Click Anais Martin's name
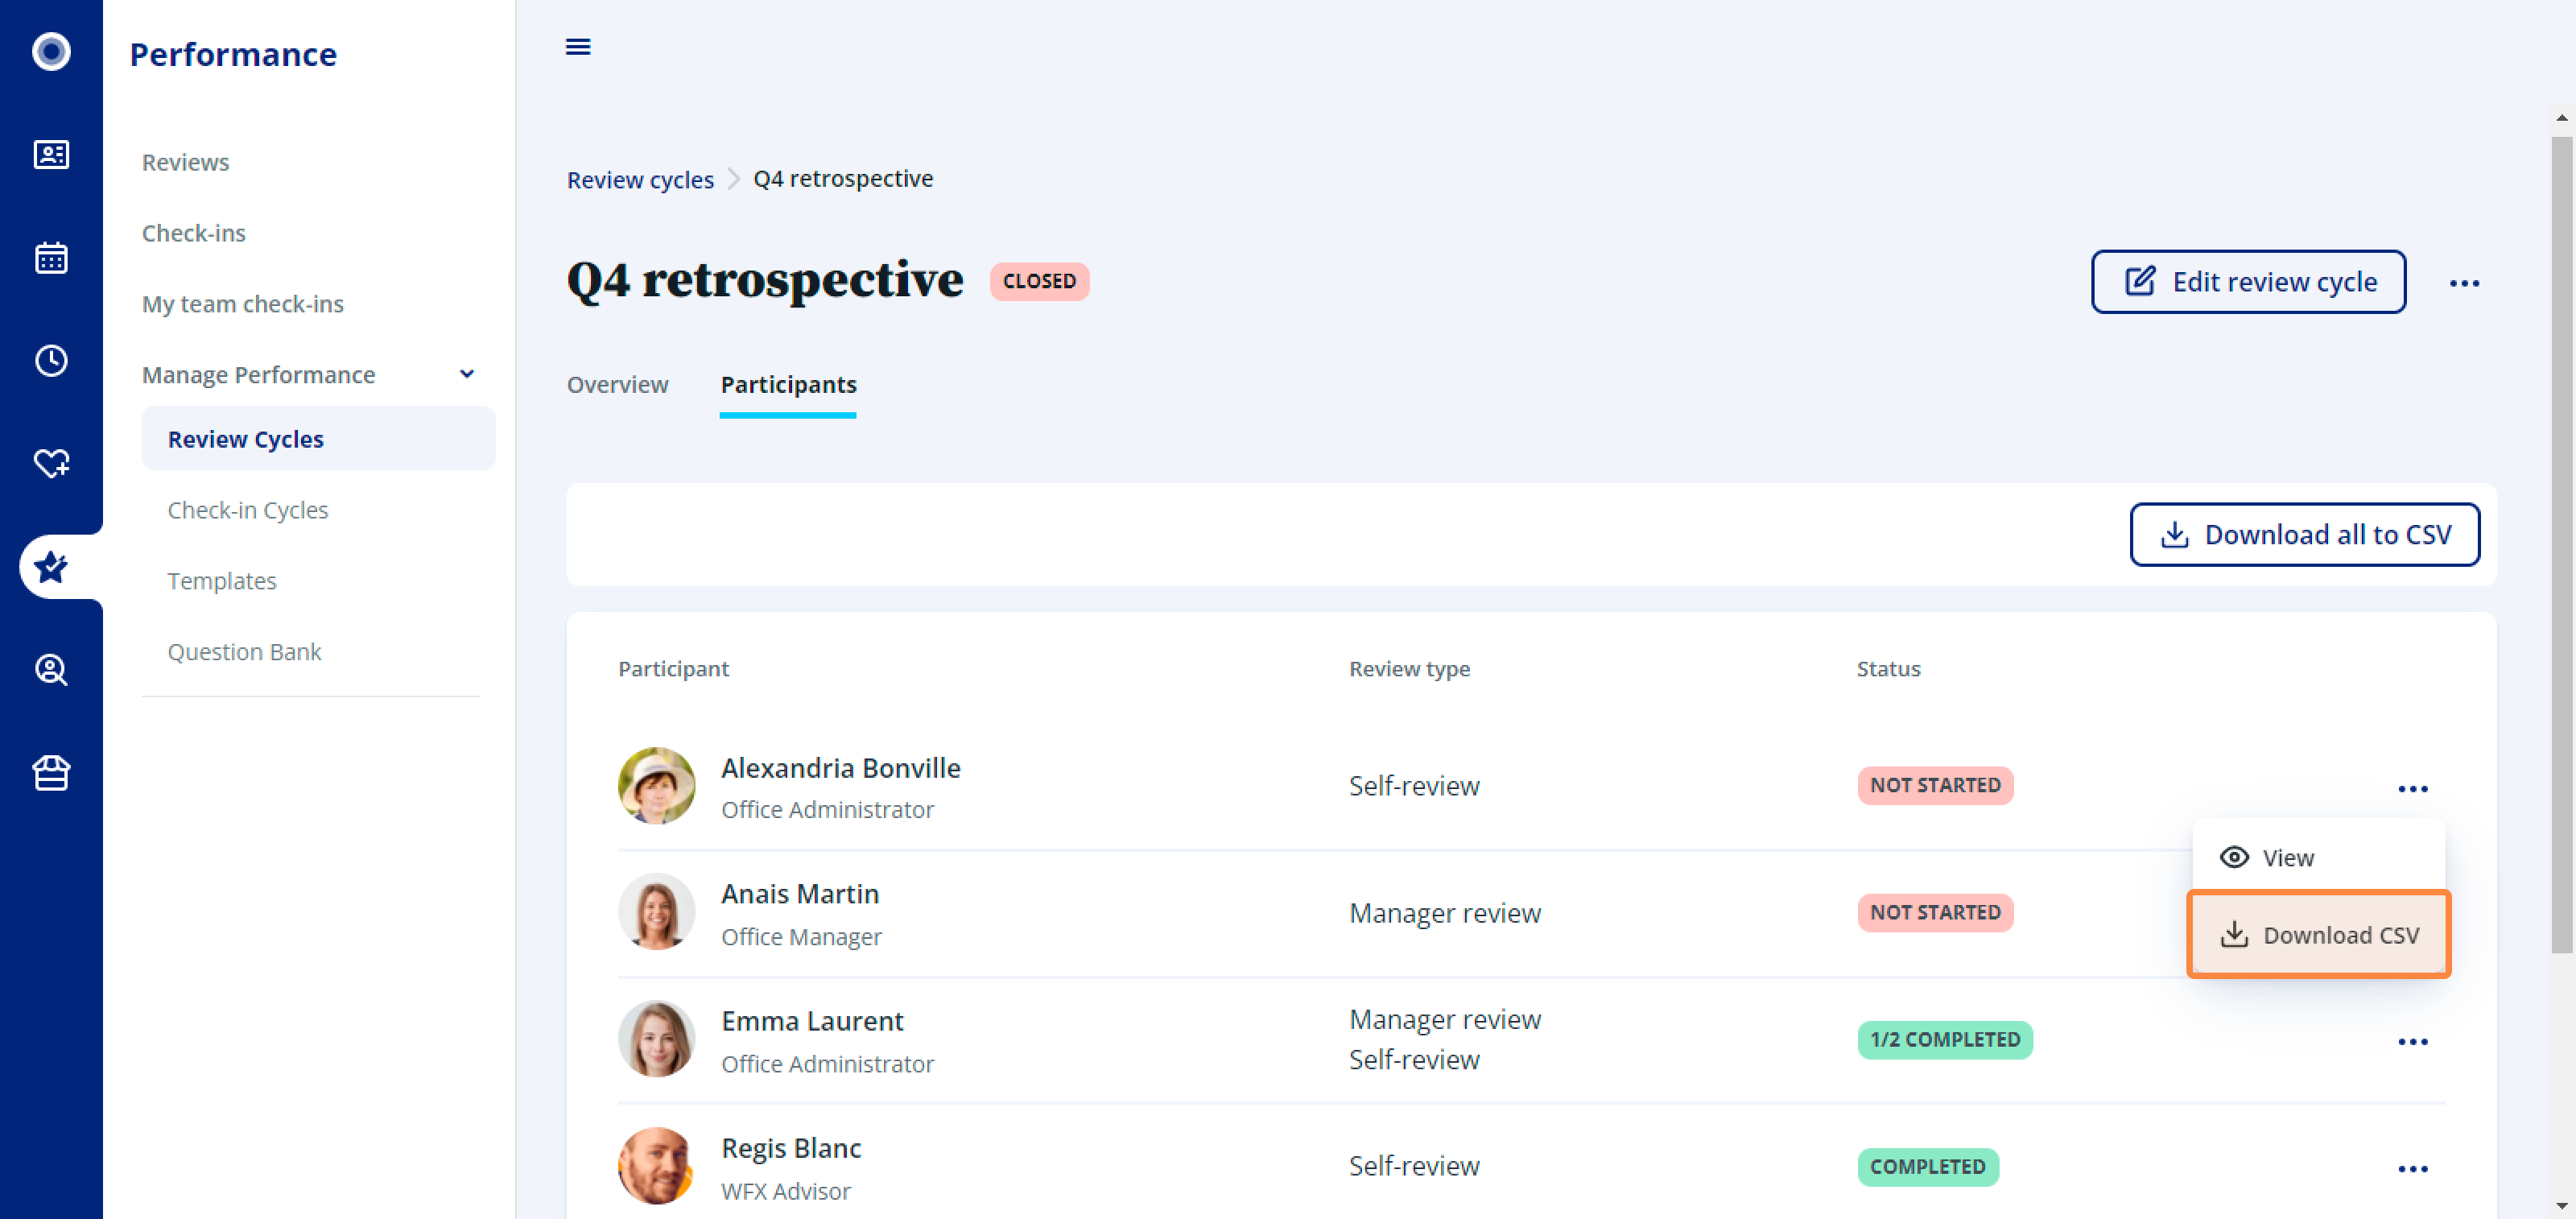This screenshot has height=1219, width=2576. 800,894
